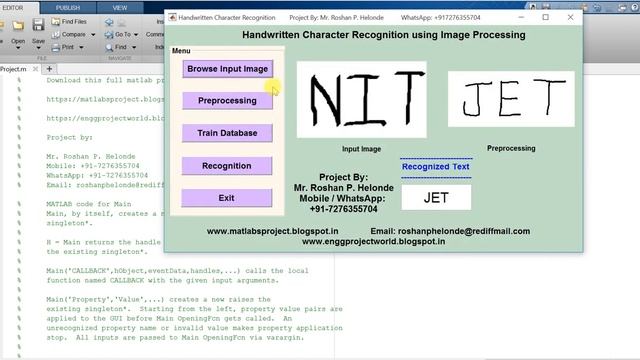Viewport: 640px width, 360px height.
Task: Click the 'function named CALLBACK' comment line
Action: pyautogui.click(x=162, y=280)
